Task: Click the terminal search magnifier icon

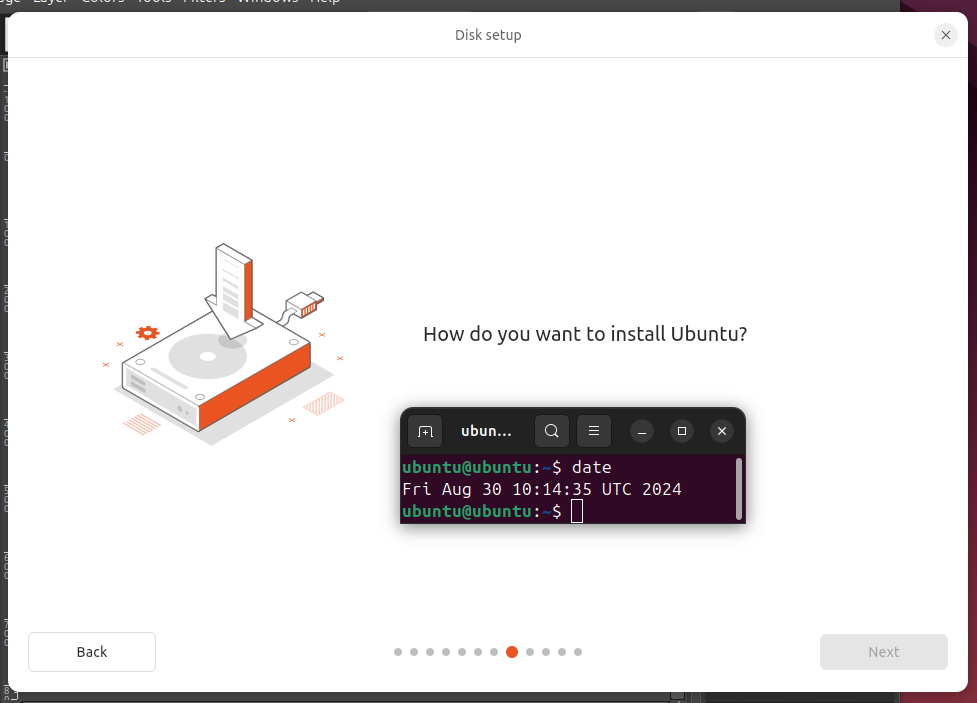Action: (551, 431)
